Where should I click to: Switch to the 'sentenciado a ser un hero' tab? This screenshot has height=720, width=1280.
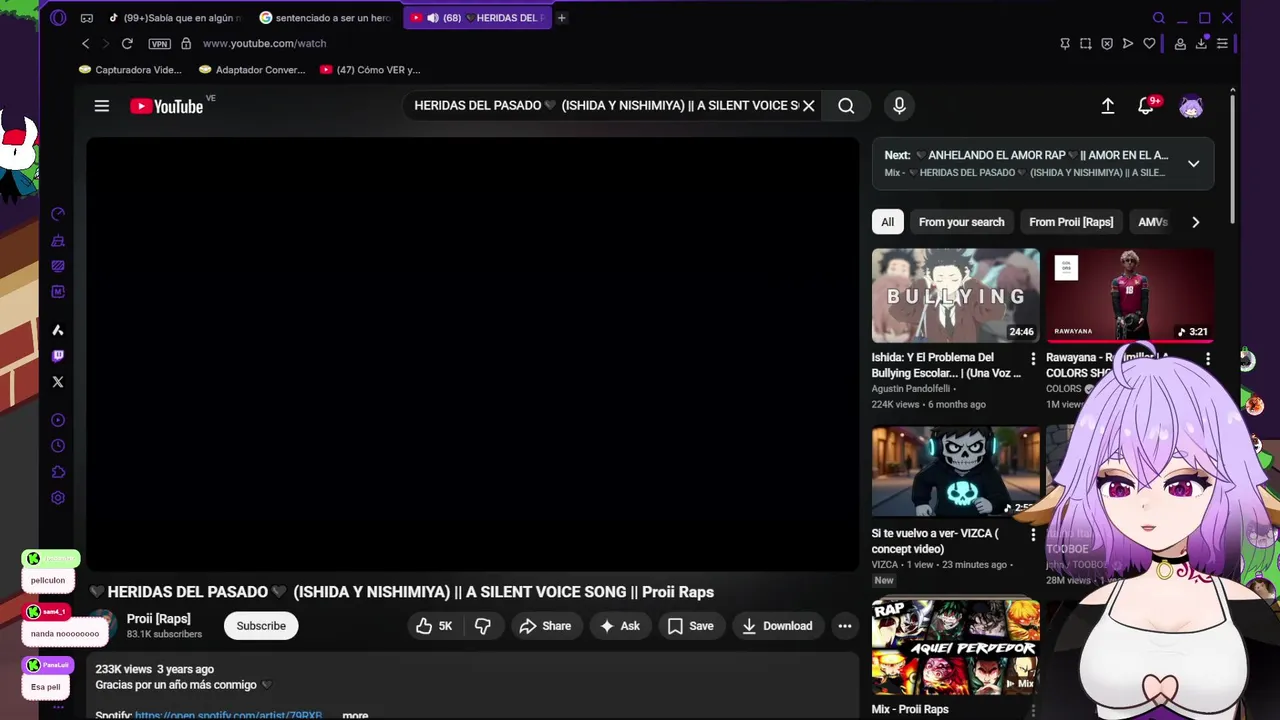326,18
